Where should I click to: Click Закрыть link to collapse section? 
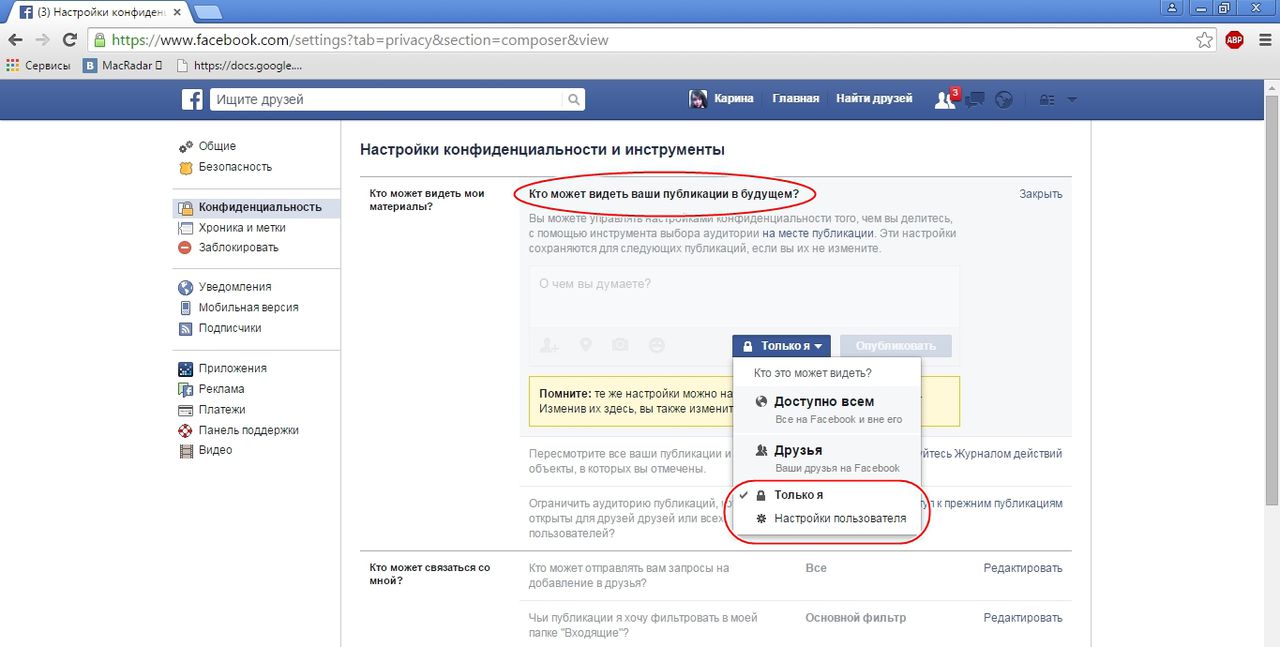click(x=1040, y=194)
